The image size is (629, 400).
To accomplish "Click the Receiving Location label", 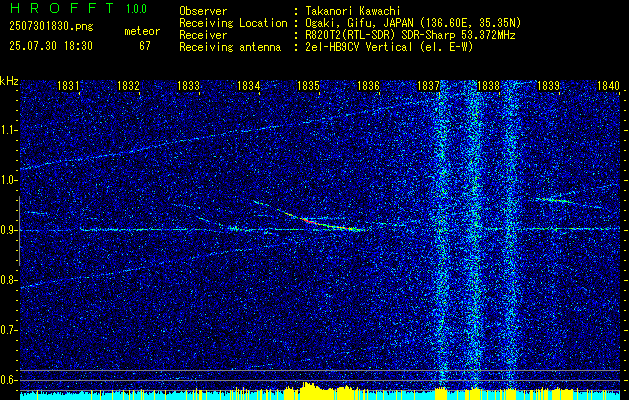I will click(x=233, y=23).
